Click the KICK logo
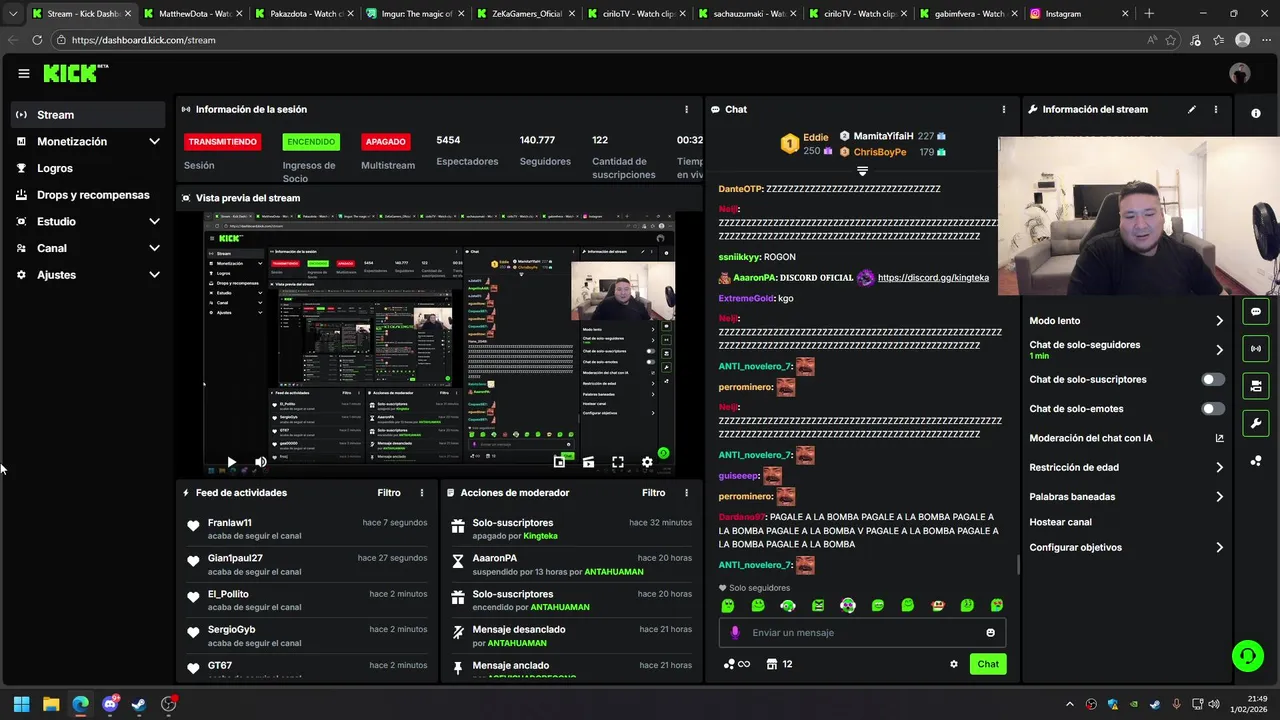Image resolution: width=1280 pixels, height=720 pixels. [x=75, y=73]
